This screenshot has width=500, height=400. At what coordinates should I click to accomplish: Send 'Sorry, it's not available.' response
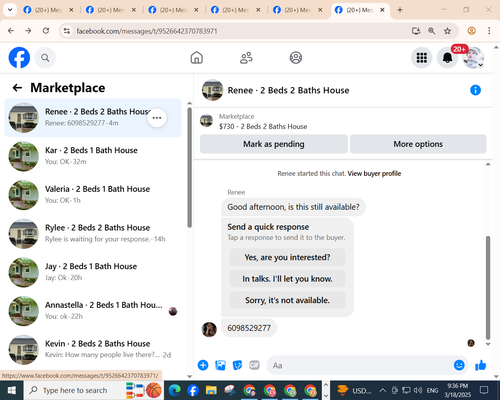click(287, 300)
